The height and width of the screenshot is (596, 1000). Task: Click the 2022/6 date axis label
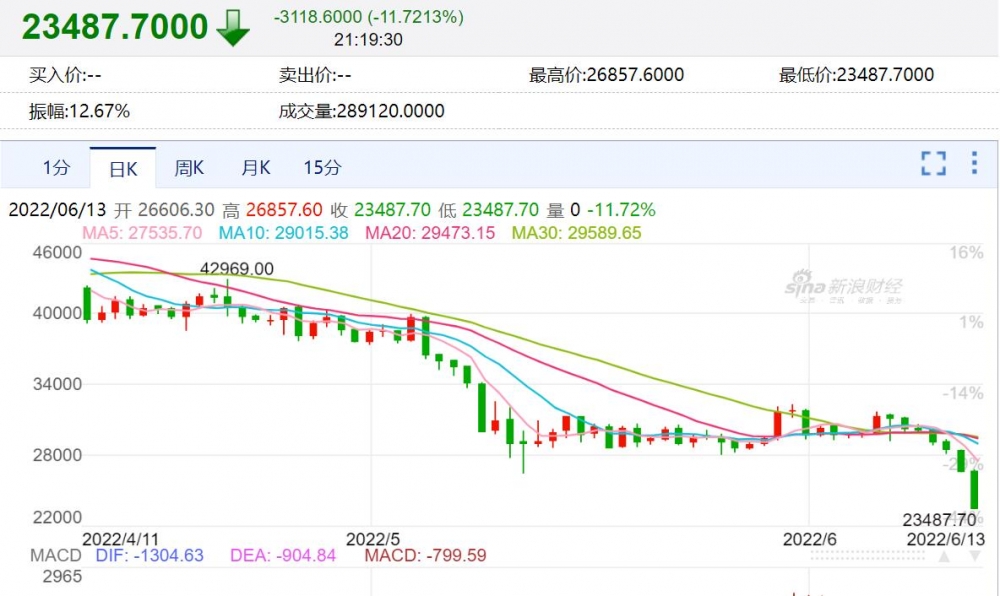pos(809,539)
